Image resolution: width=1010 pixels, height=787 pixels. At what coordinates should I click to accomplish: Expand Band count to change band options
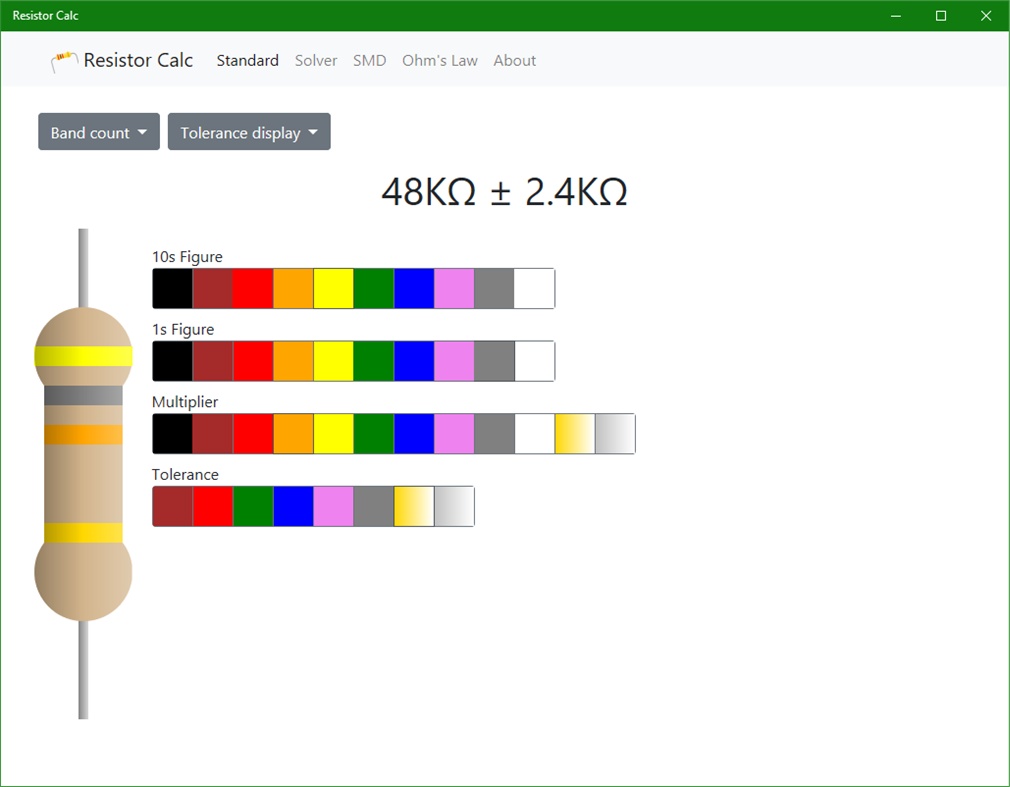click(x=98, y=131)
